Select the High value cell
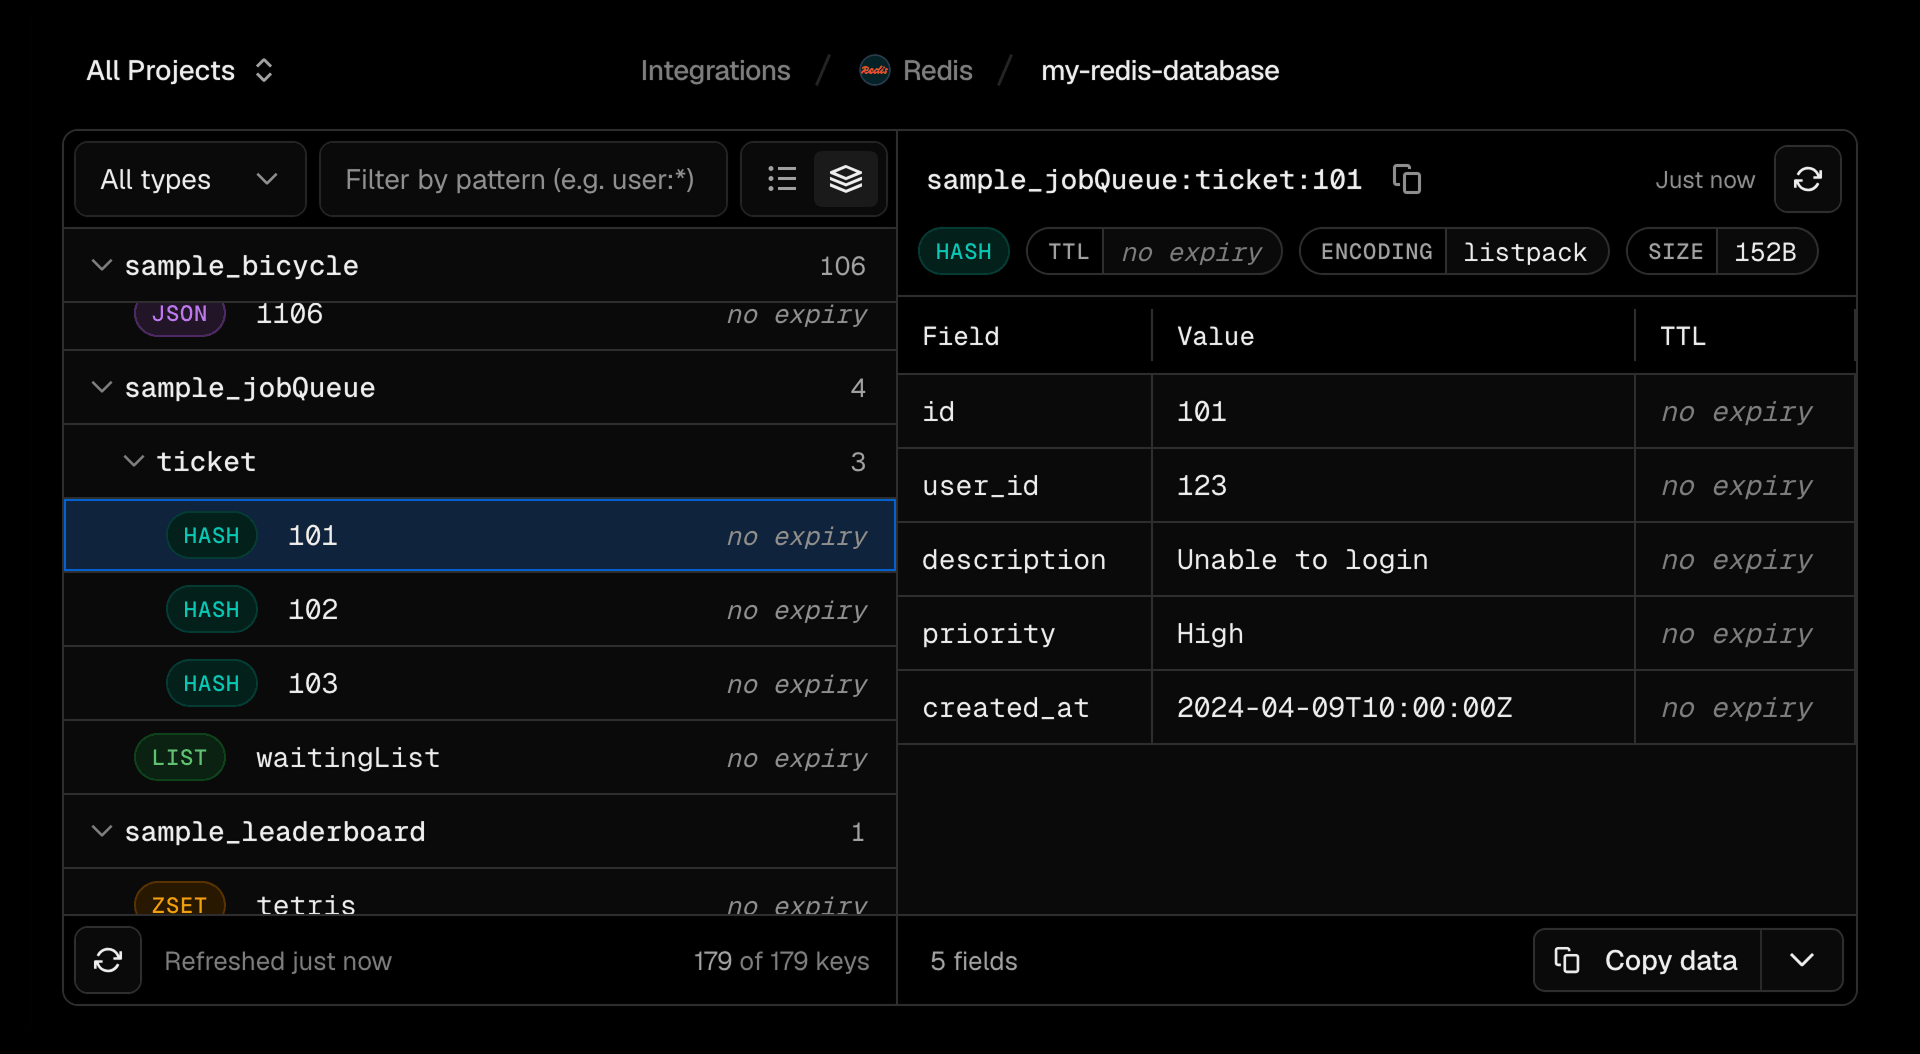1920x1054 pixels. coord(1393,633)
